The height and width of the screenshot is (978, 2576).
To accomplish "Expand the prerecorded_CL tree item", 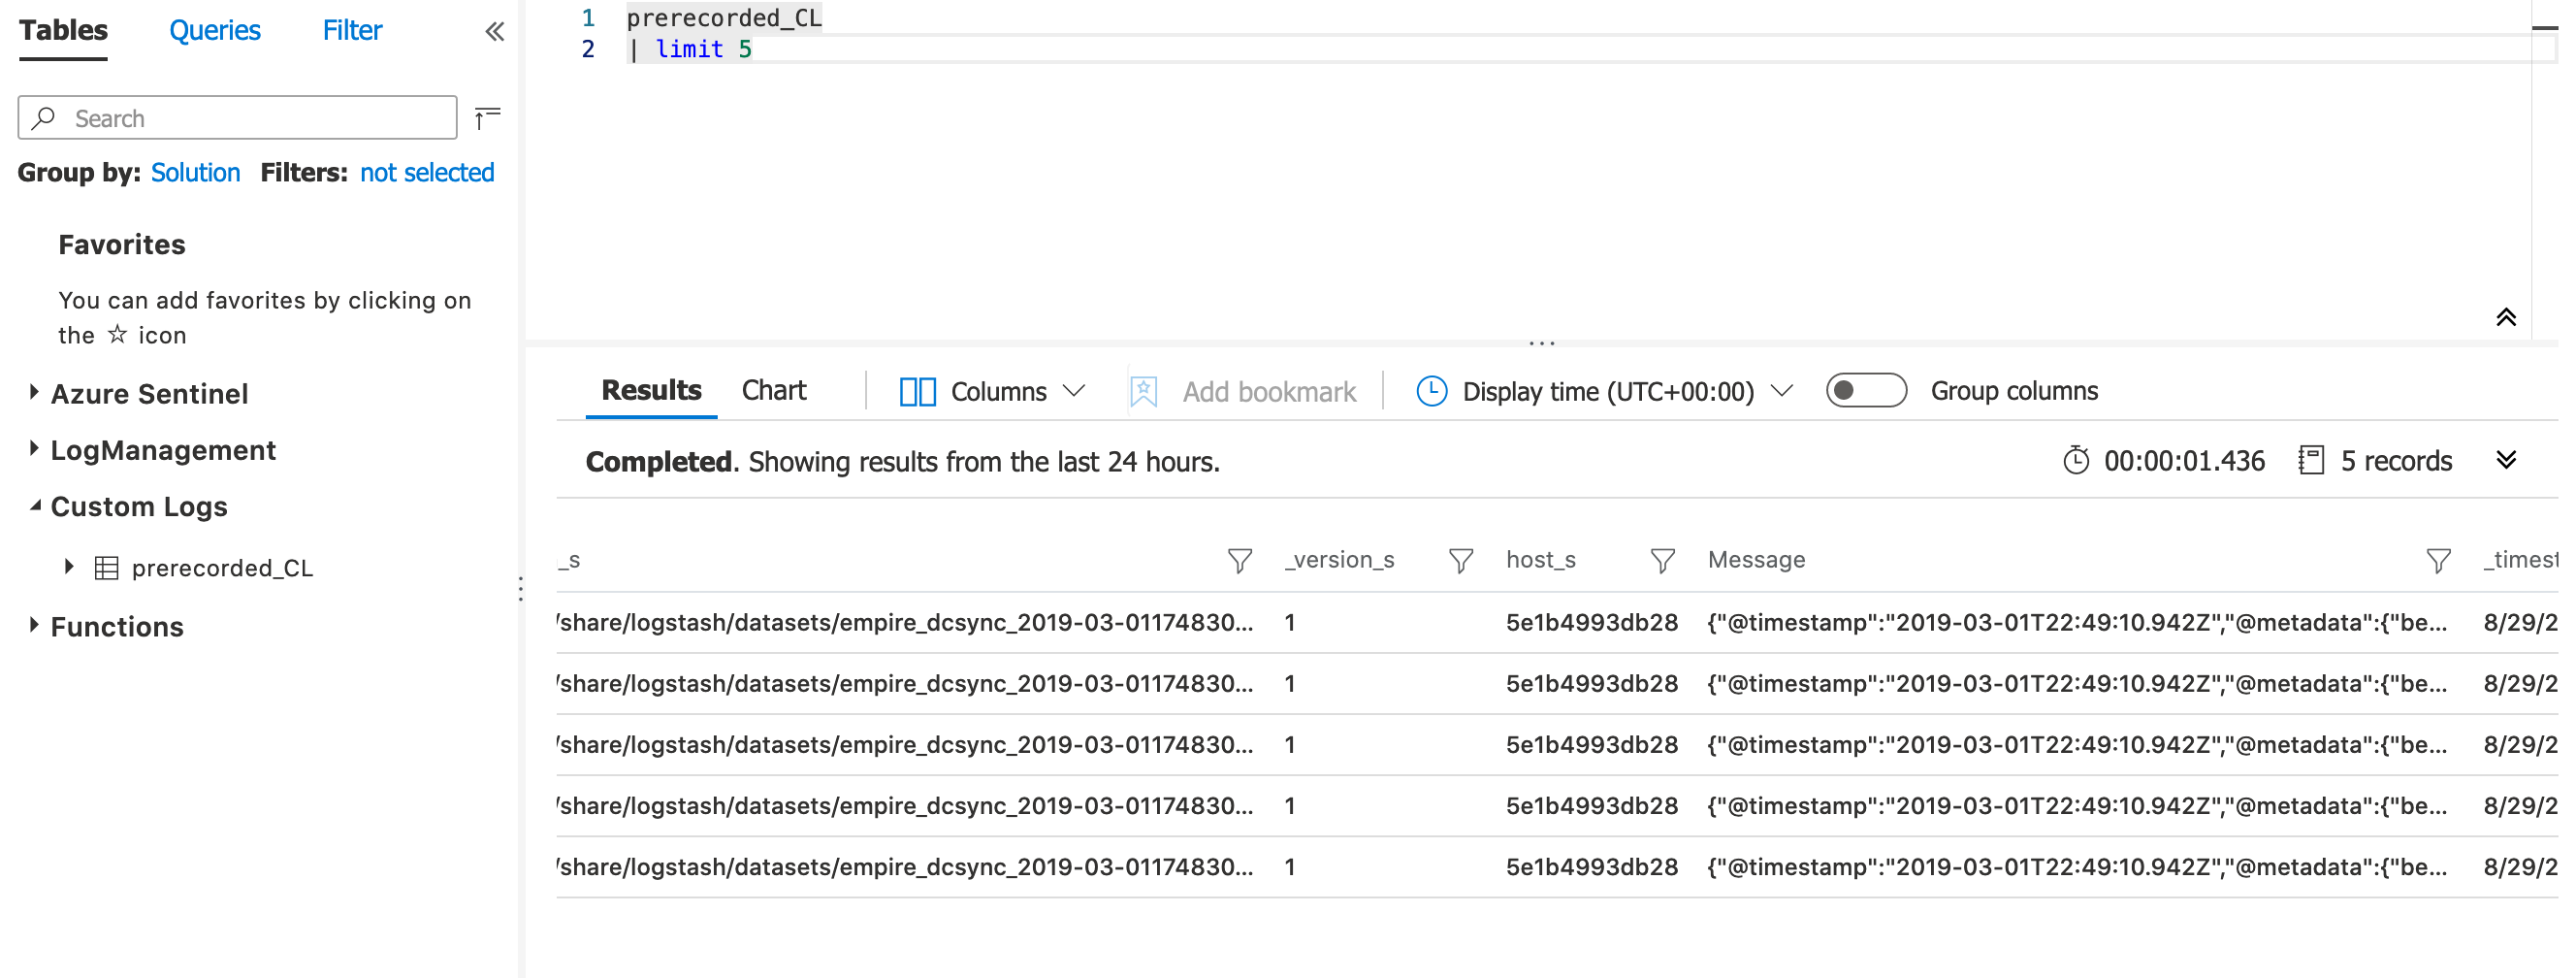I will (68, 566).
